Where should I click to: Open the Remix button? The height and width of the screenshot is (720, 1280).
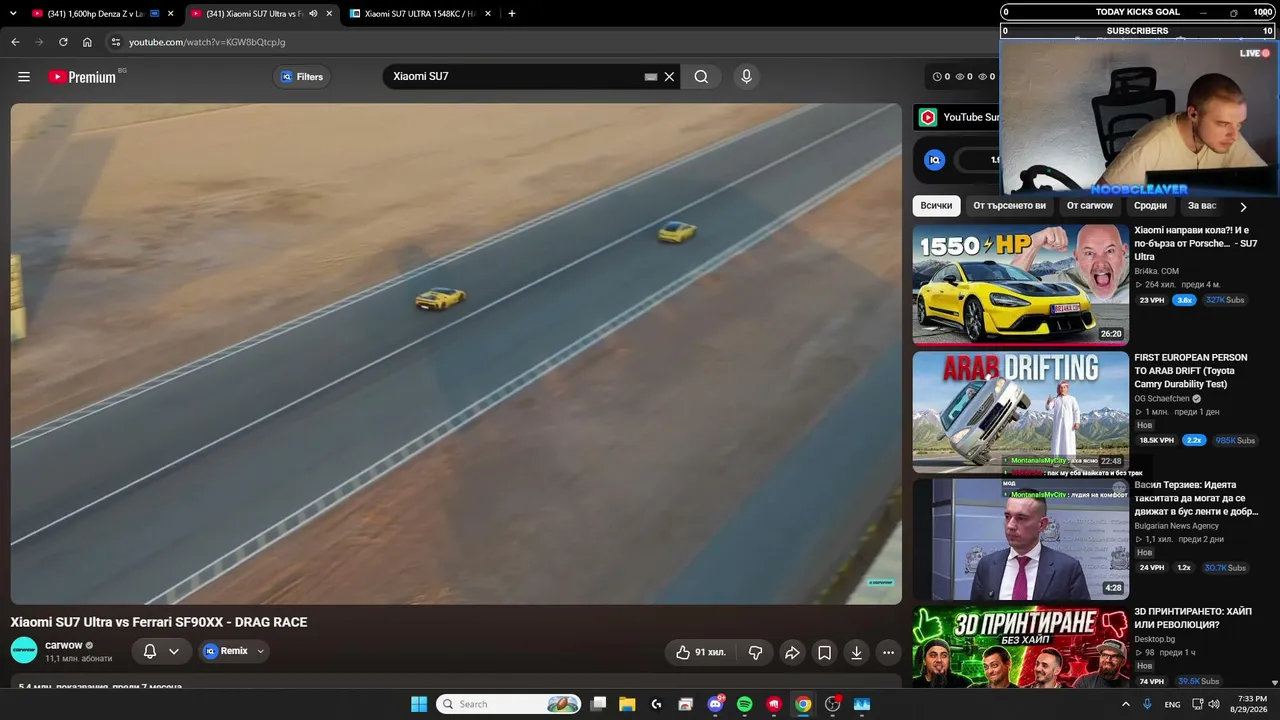tap(226, 651)
